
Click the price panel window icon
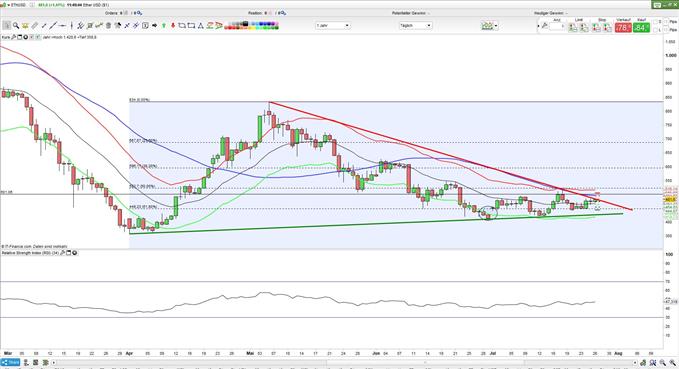[x=19, y=37]
